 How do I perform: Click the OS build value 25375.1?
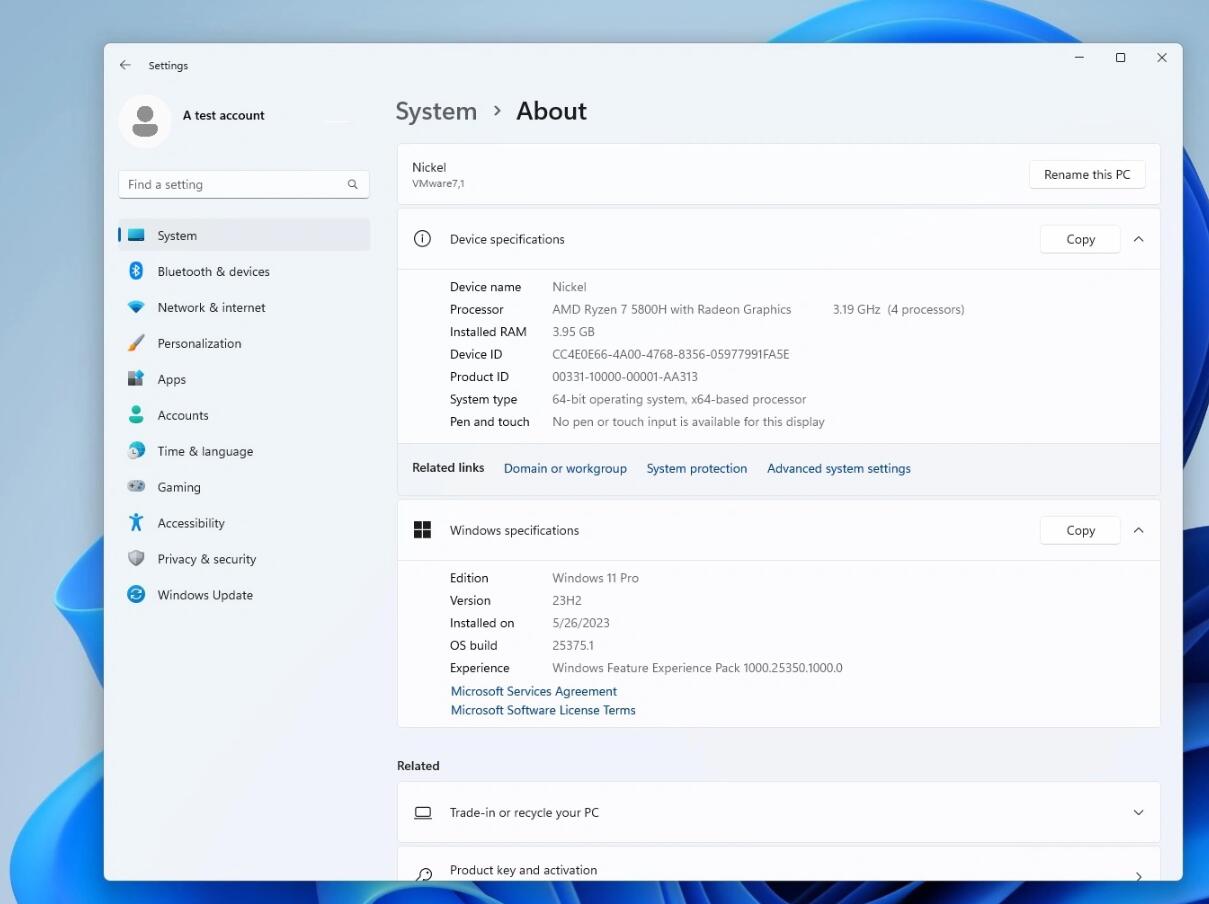pos(573,645)
